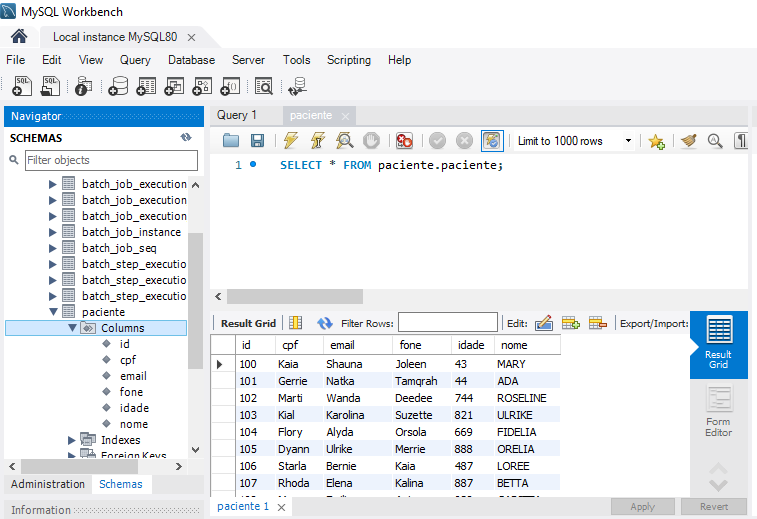Collapse the paciente table node
757x519 pixels.
click(53, 311)
